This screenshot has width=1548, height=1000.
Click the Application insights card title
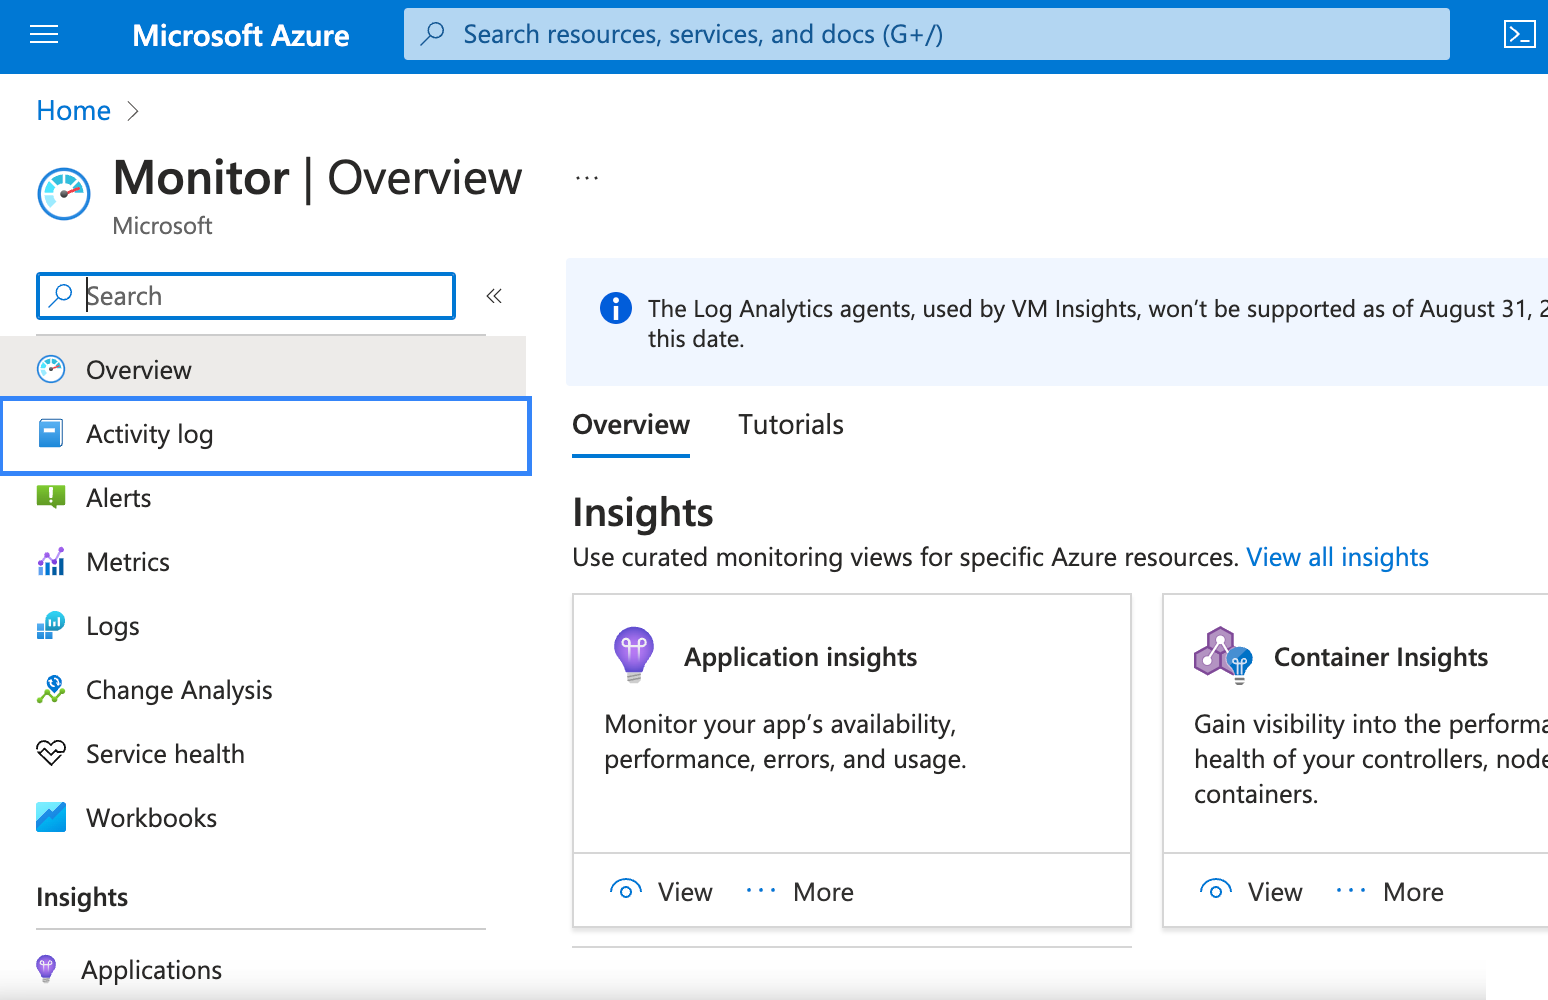(800, 657)
